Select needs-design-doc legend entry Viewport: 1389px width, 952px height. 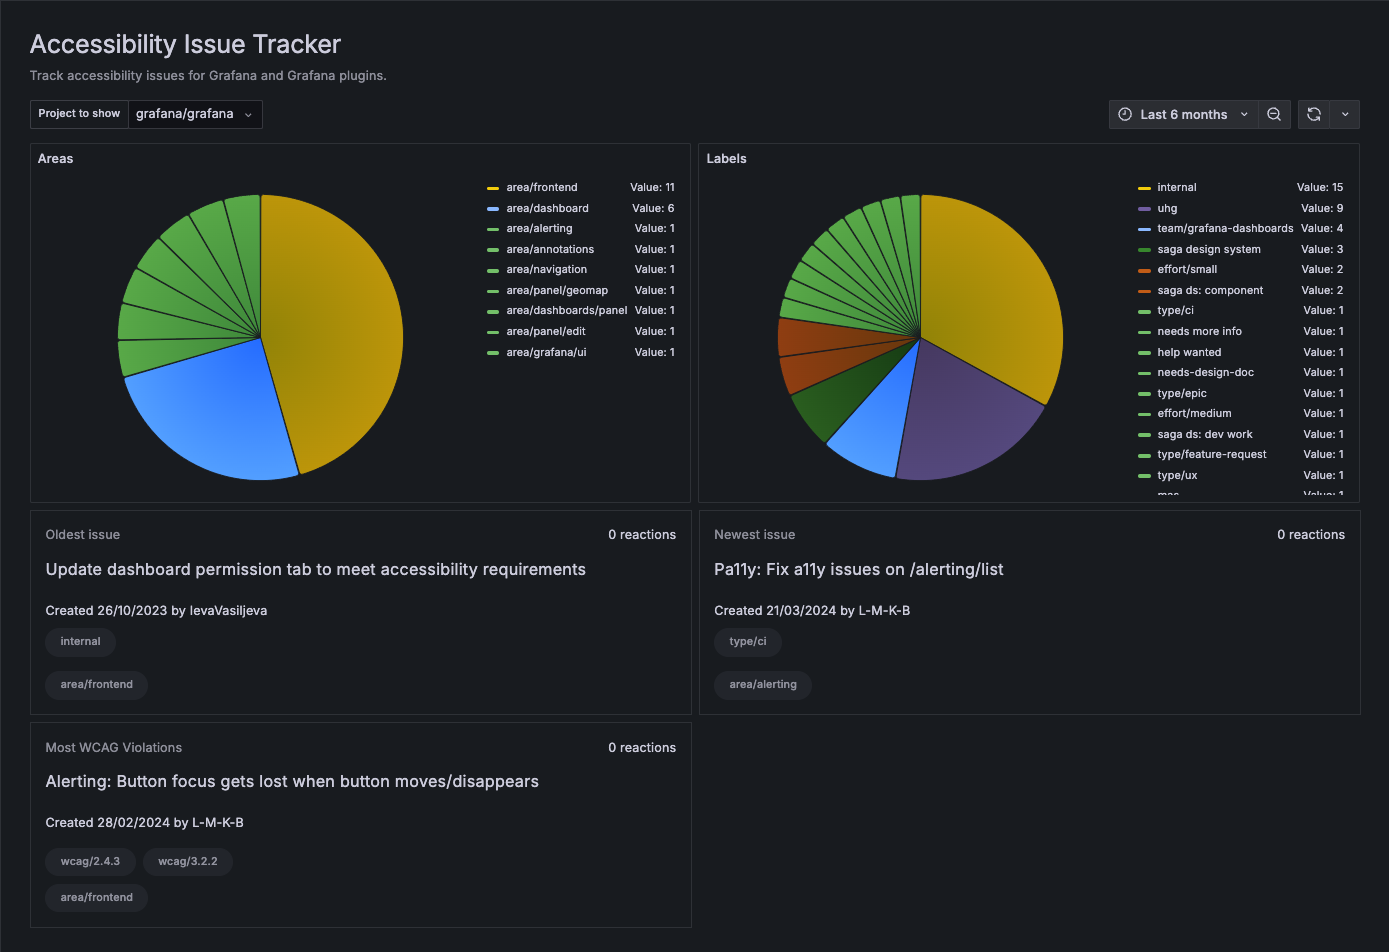click(x=1205, y=372)
